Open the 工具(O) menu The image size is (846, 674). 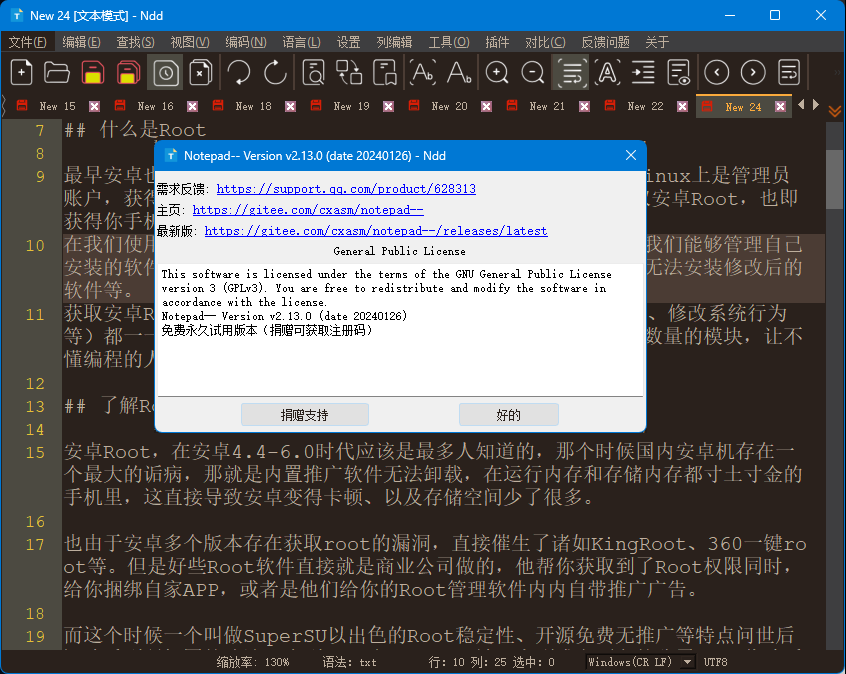449,42
